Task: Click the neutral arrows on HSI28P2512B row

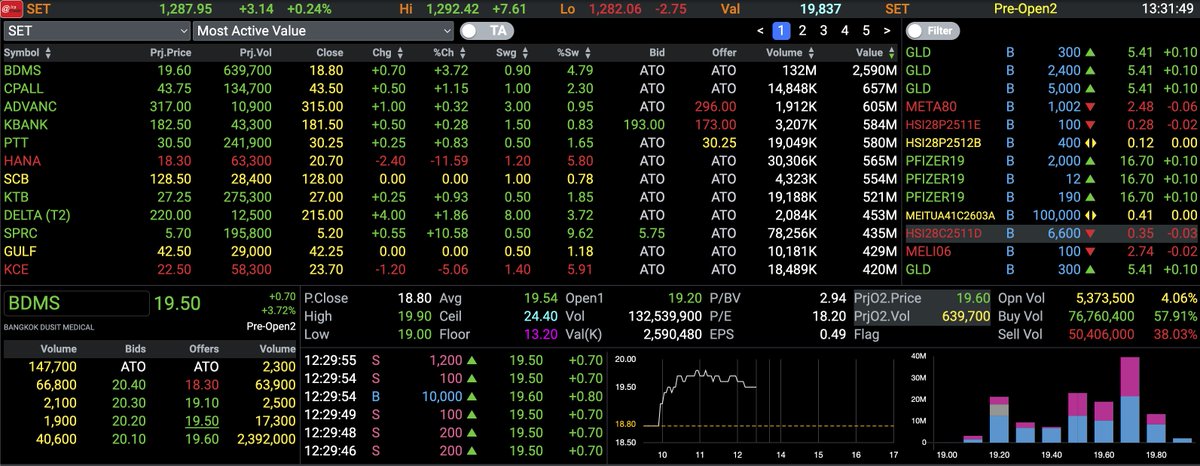Action: 1089,142
